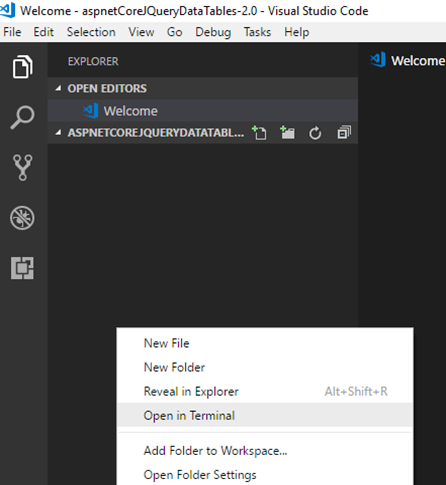The image size is (446, 485).
Task: Open the Help menu
Action: (297, 32)
